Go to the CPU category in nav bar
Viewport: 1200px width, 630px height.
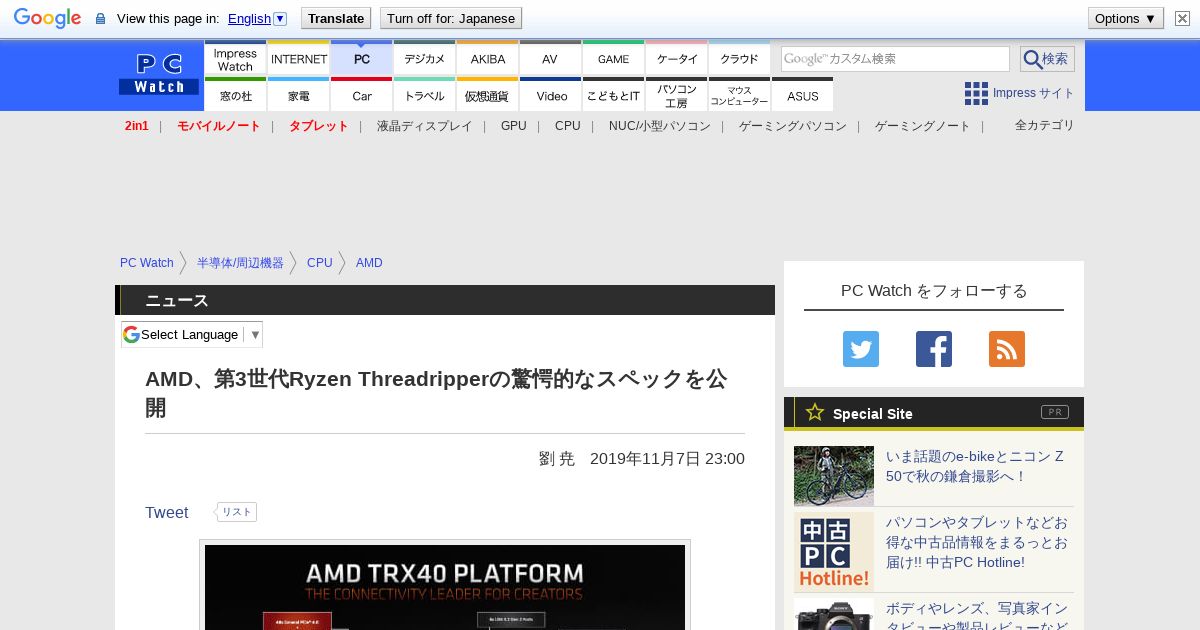point(568,126)
